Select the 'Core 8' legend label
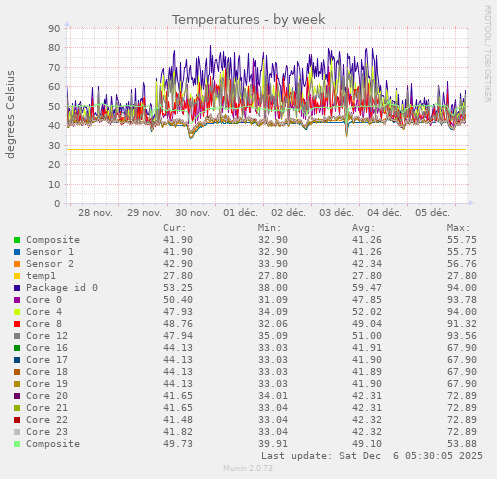This screenshot has height=479, width=497. (x=44, y=324)
